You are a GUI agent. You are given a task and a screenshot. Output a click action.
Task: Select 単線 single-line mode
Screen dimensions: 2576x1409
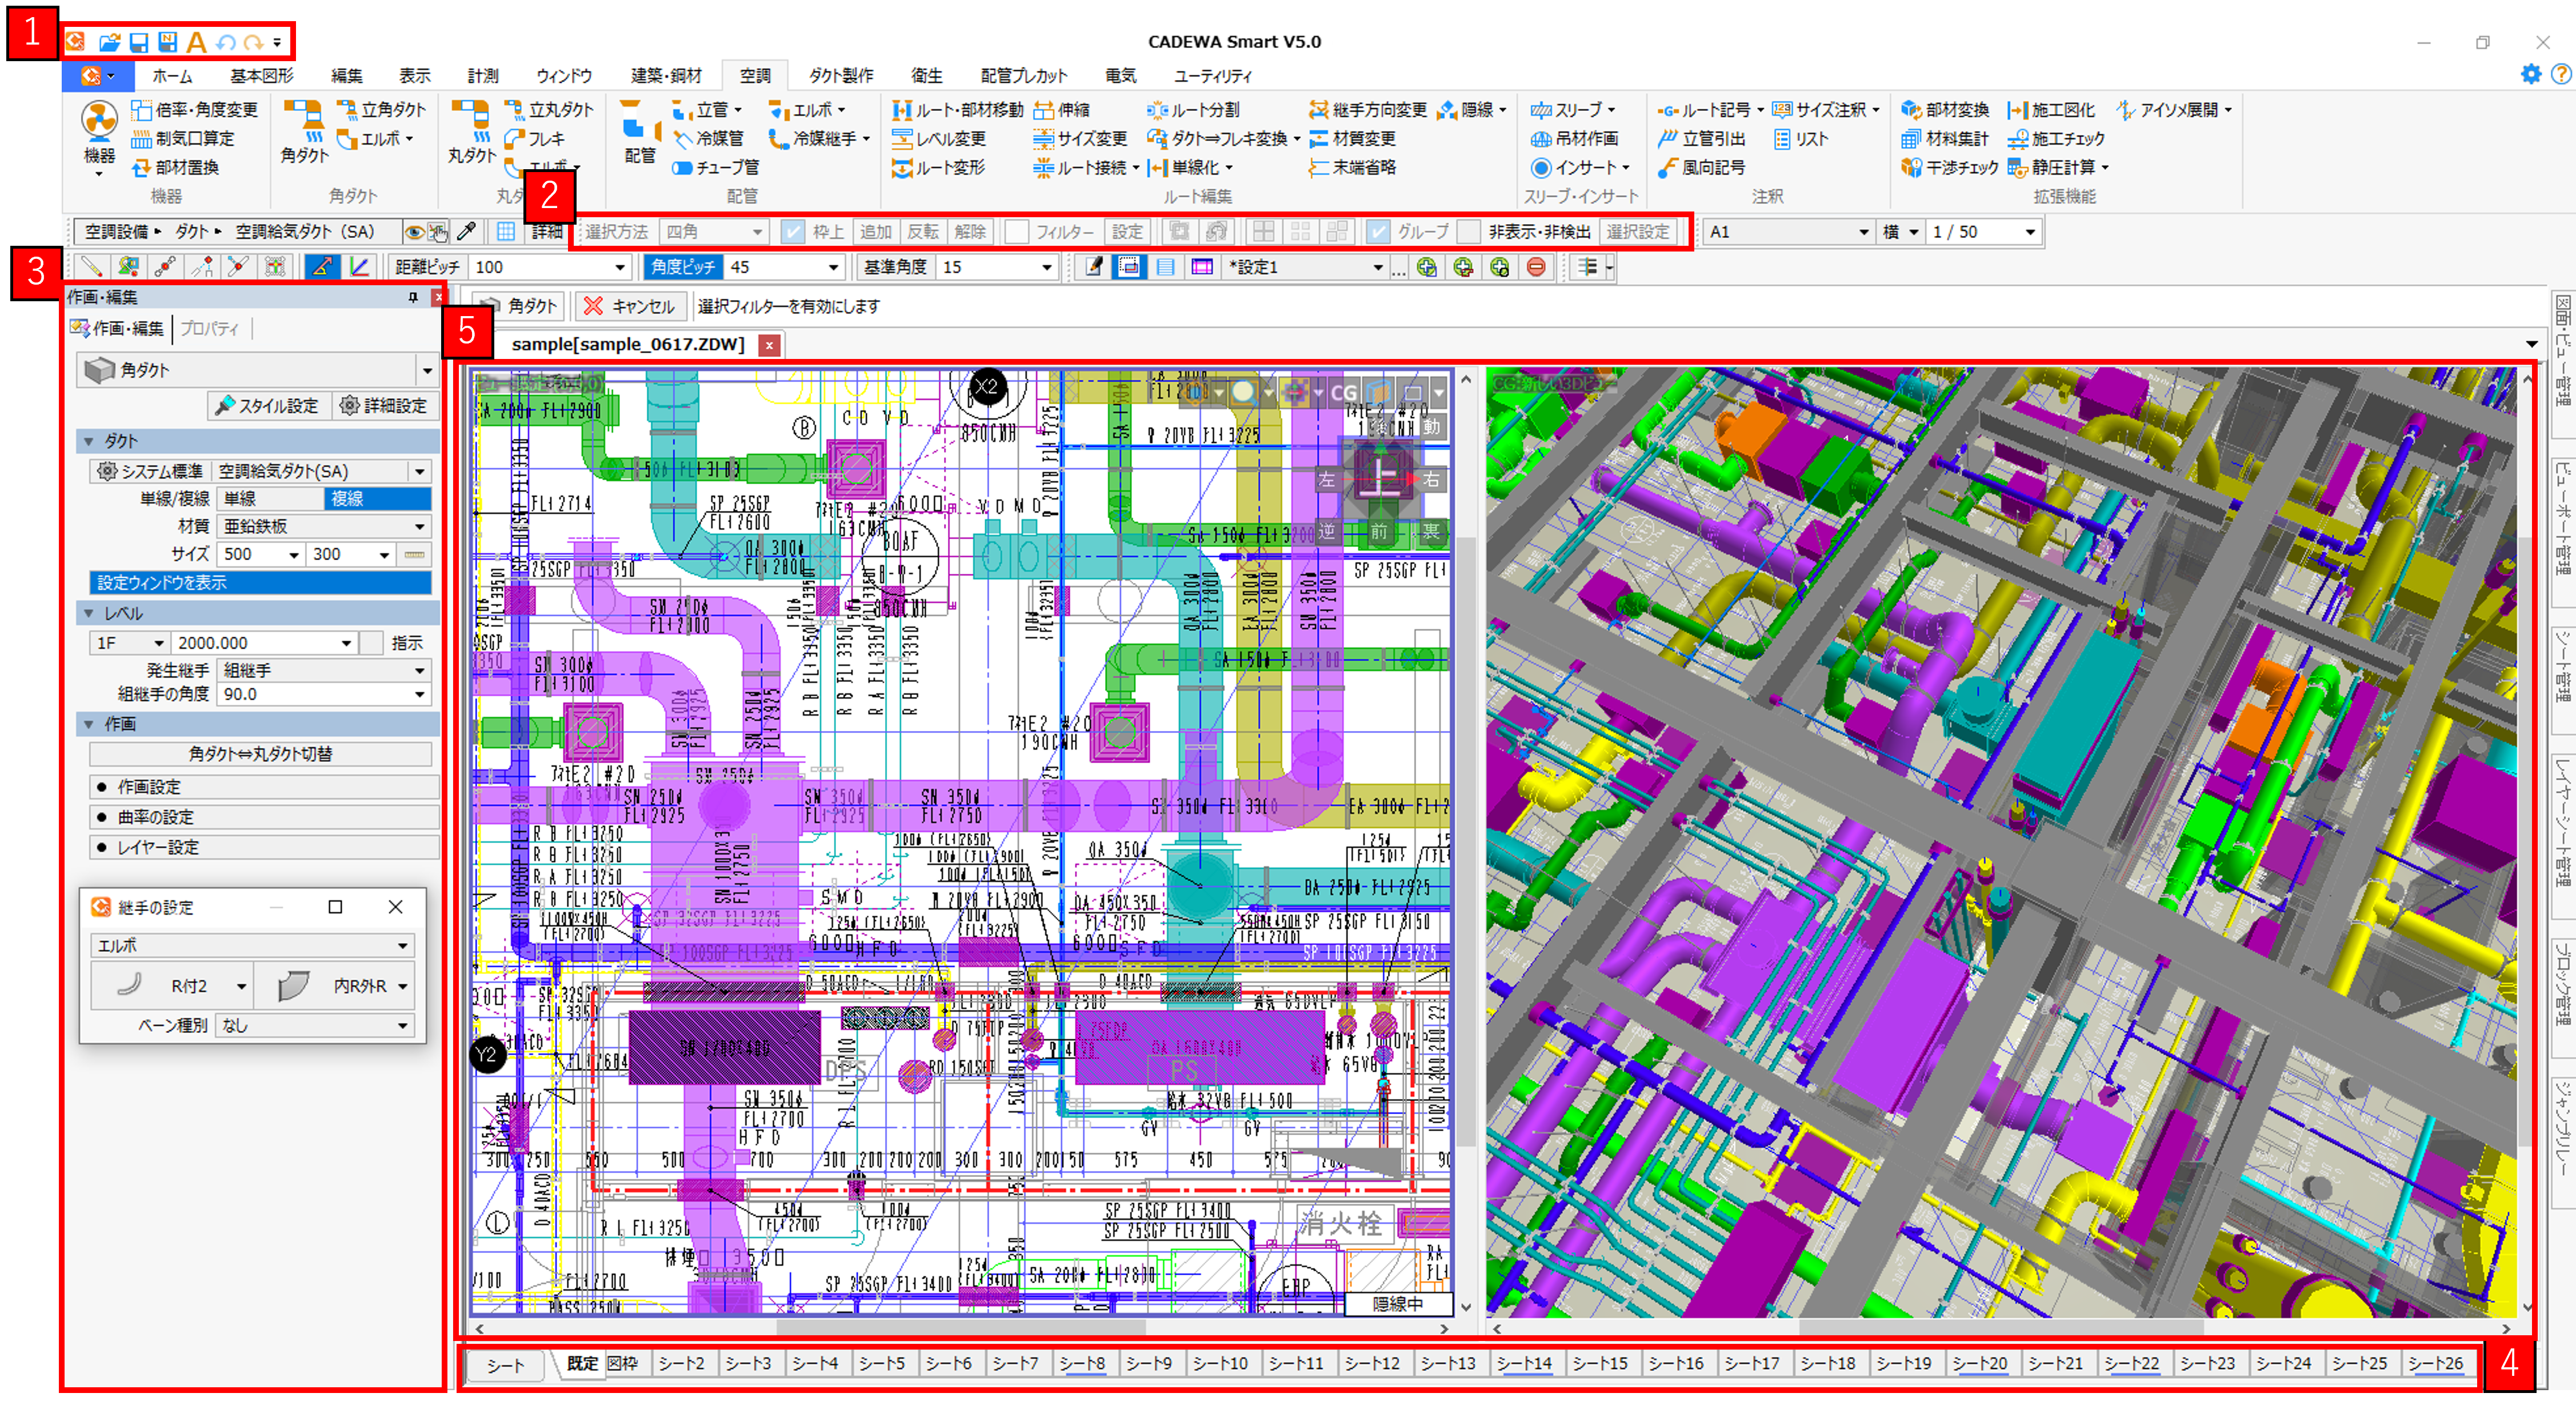(x=270, y=498)
